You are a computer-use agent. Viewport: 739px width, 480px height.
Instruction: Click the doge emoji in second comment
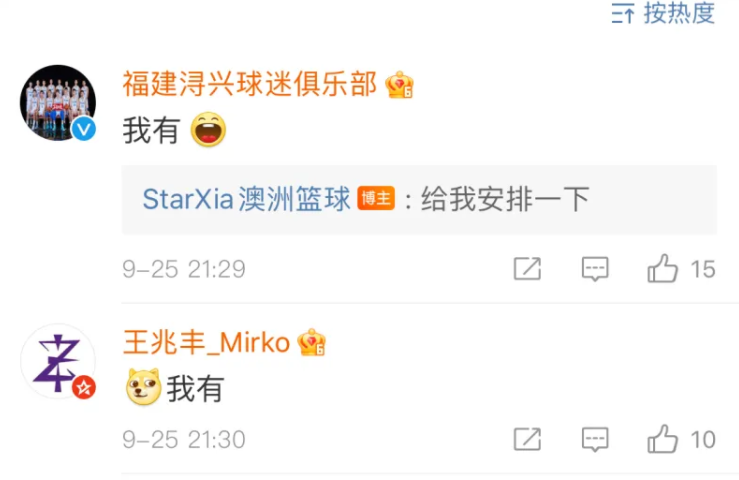[x=144, y=387]
